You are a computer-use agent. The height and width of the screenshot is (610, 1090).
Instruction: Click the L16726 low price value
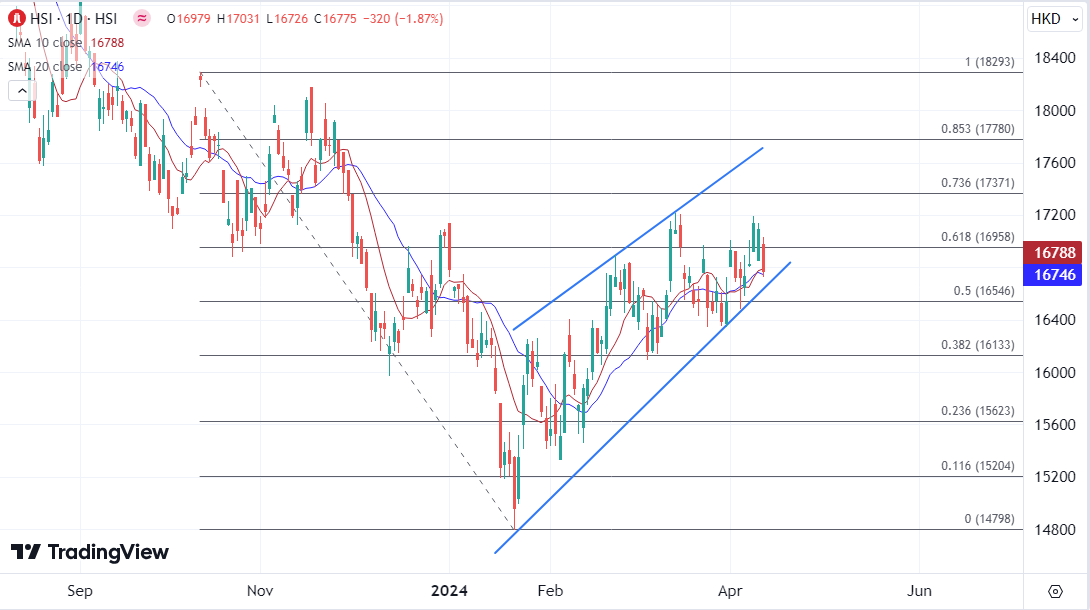click(x=287, y=19)
